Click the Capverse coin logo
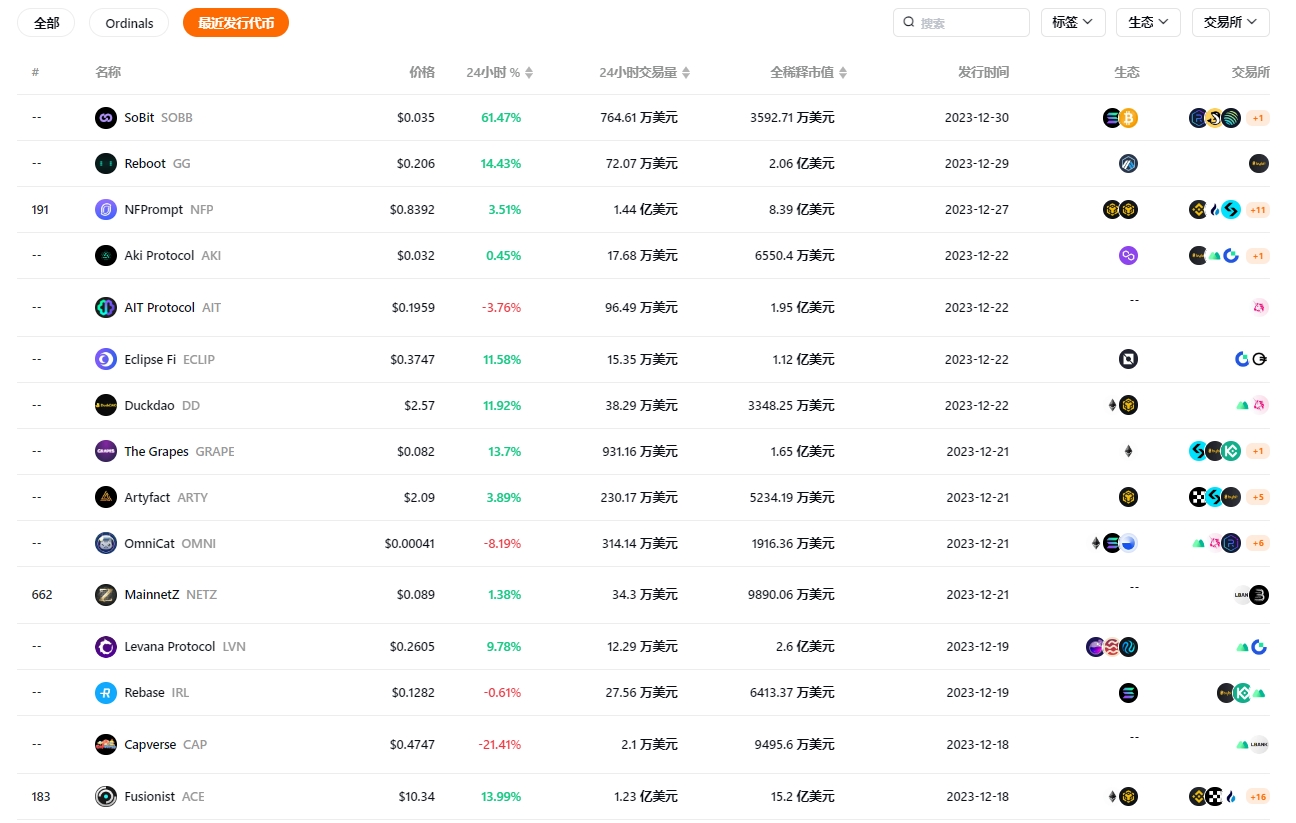 click(106, 745)
